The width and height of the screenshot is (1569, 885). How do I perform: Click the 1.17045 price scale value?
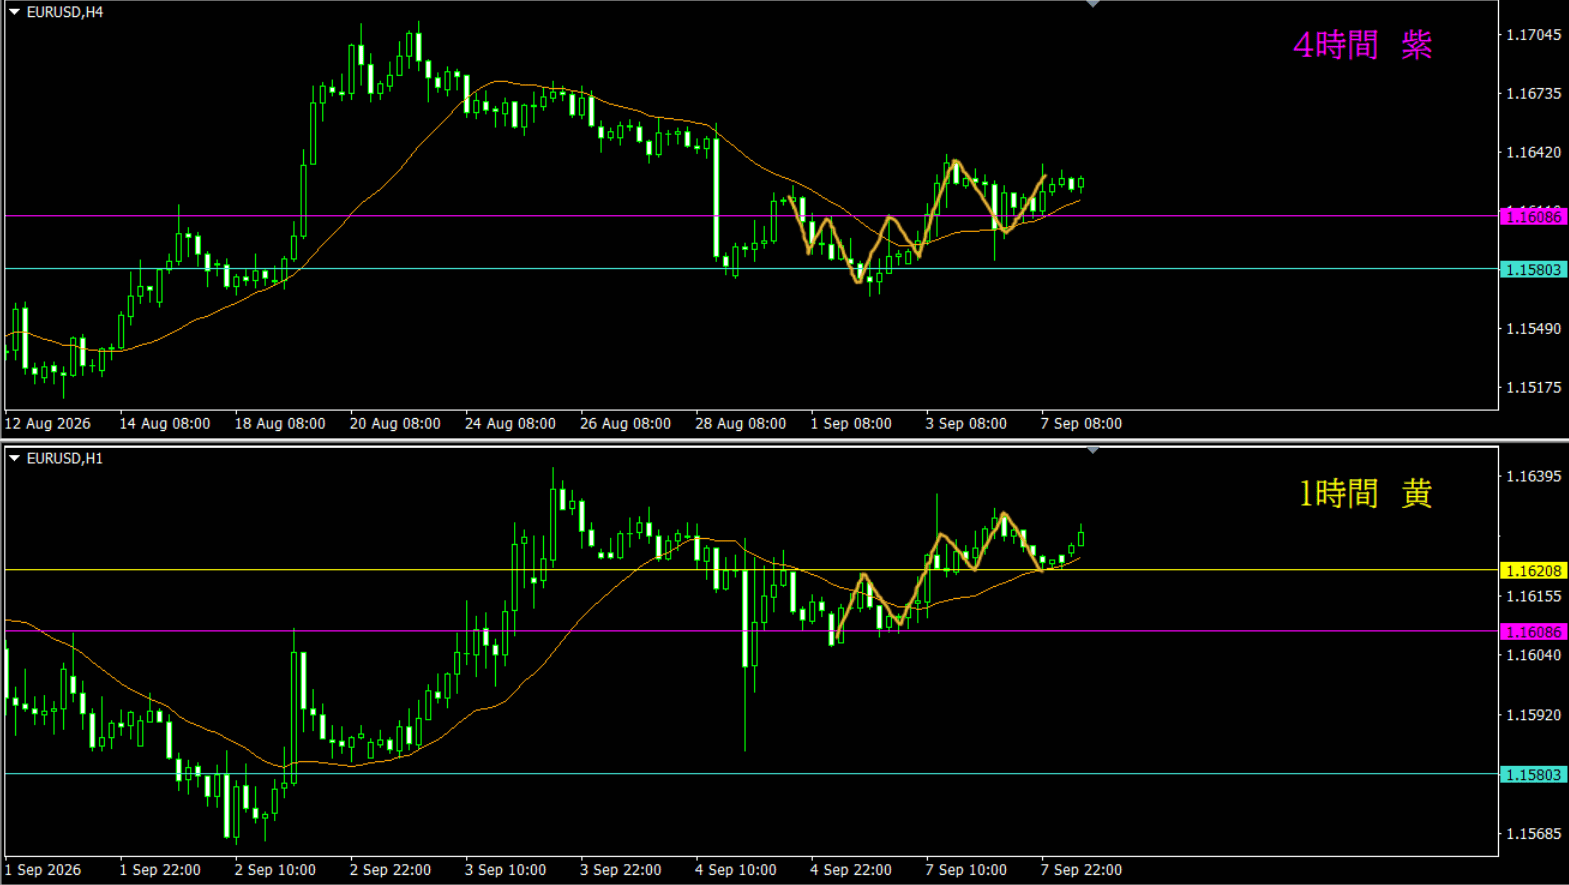tap(1534, 35)
